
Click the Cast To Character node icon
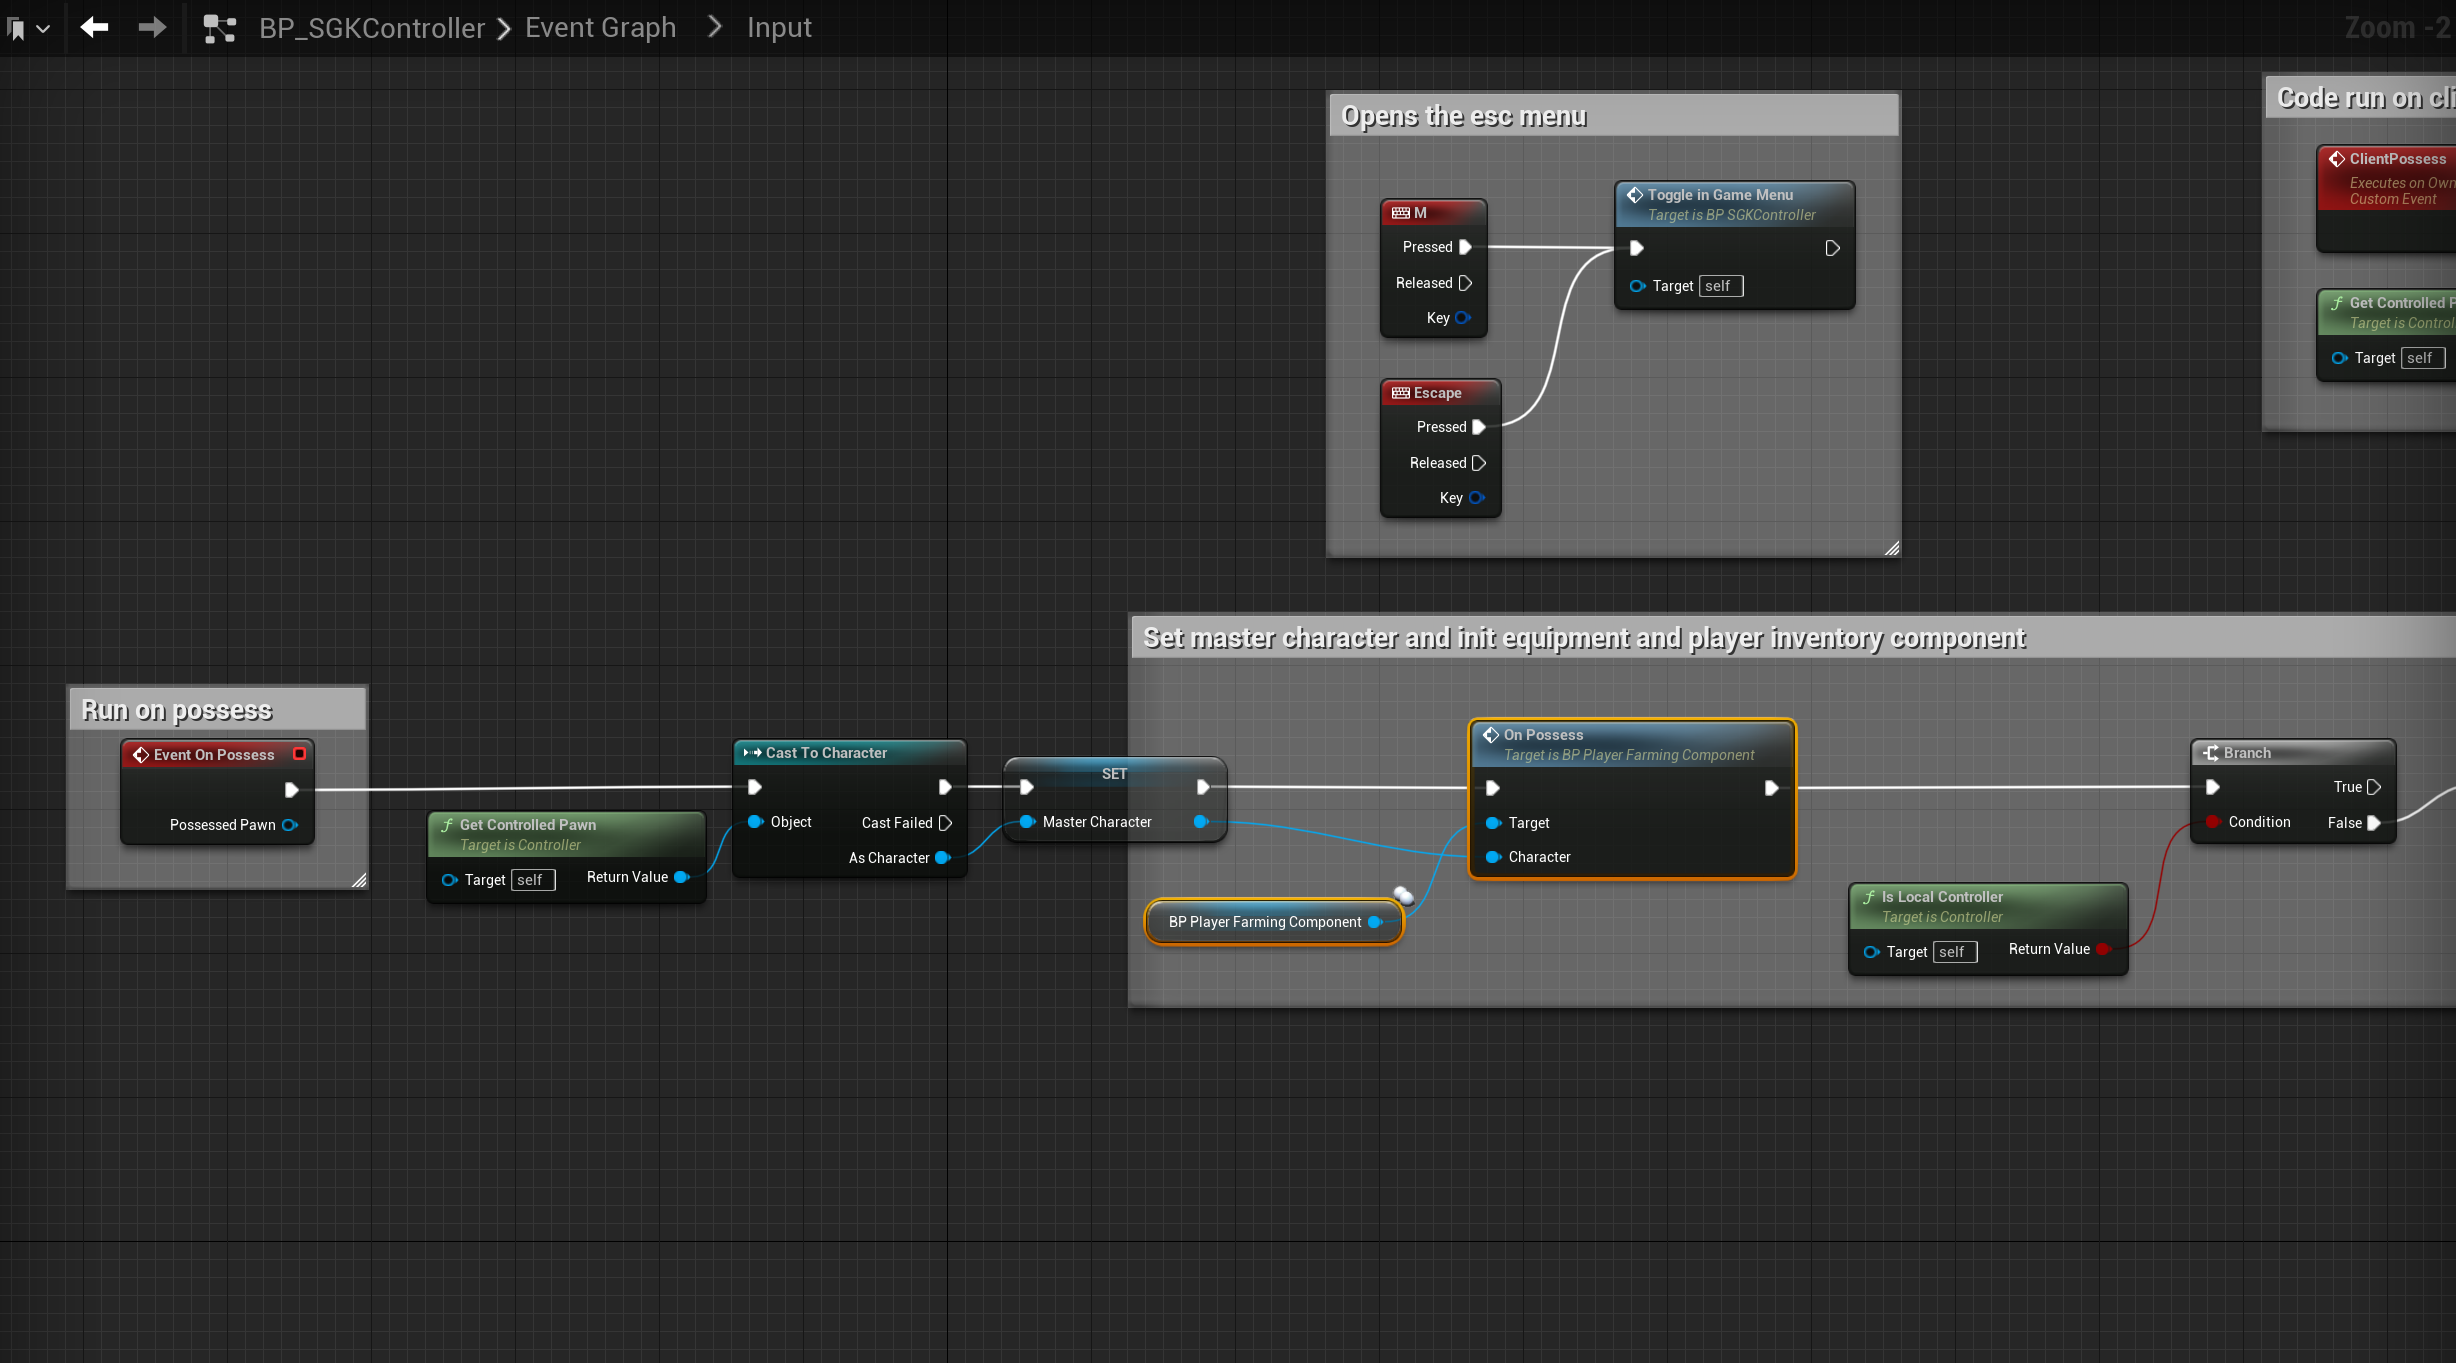pyautogui.click(x=752, y=753)
